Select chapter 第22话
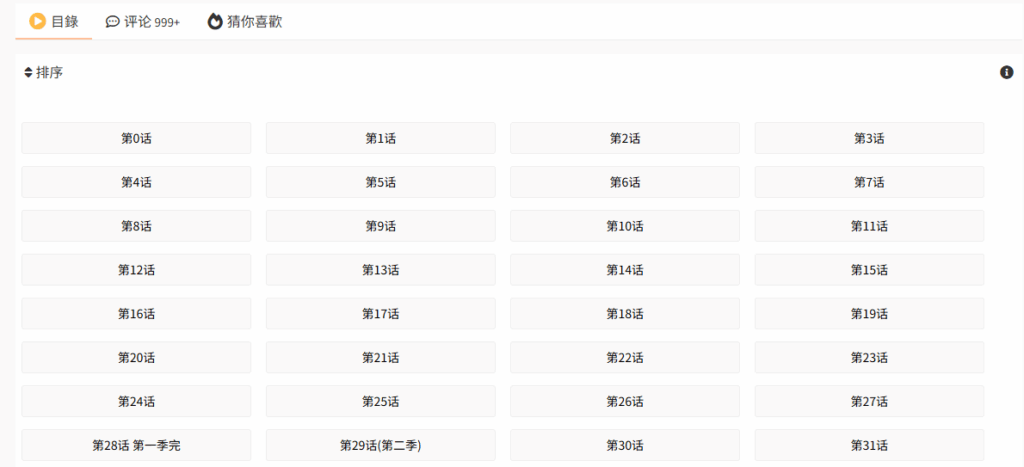This screenshot has width=1024, height=467. click(625, 357)
